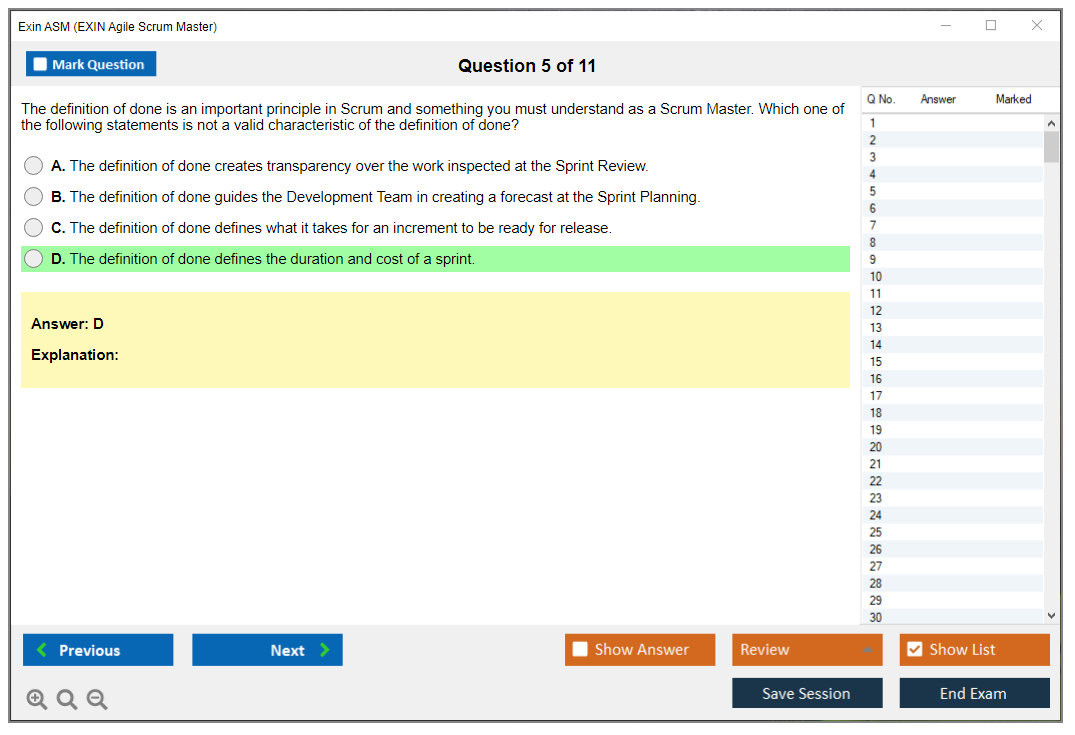Toggle the Show Answer checkbox
This screenshot has height=735, width=1075.
pos(580,650)
